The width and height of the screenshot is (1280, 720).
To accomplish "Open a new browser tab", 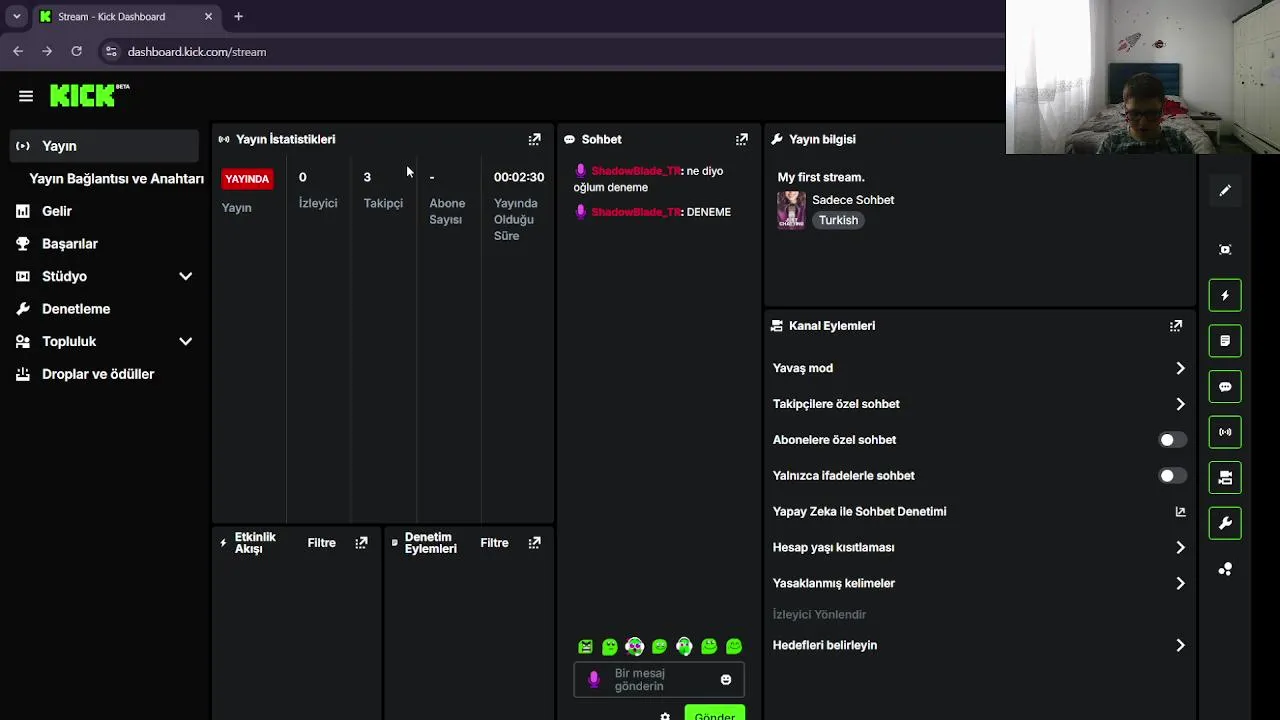I will coord(238,16).
